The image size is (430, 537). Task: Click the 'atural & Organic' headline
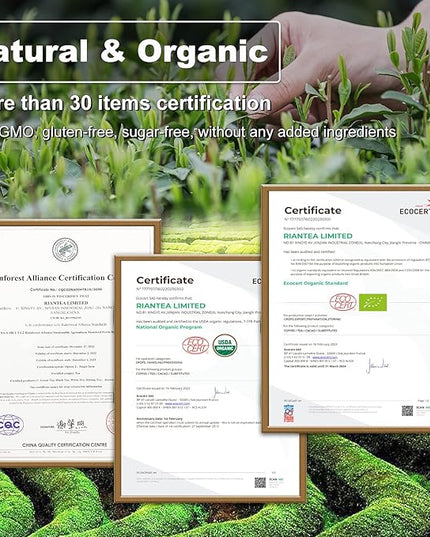click(x=134, y=51)
